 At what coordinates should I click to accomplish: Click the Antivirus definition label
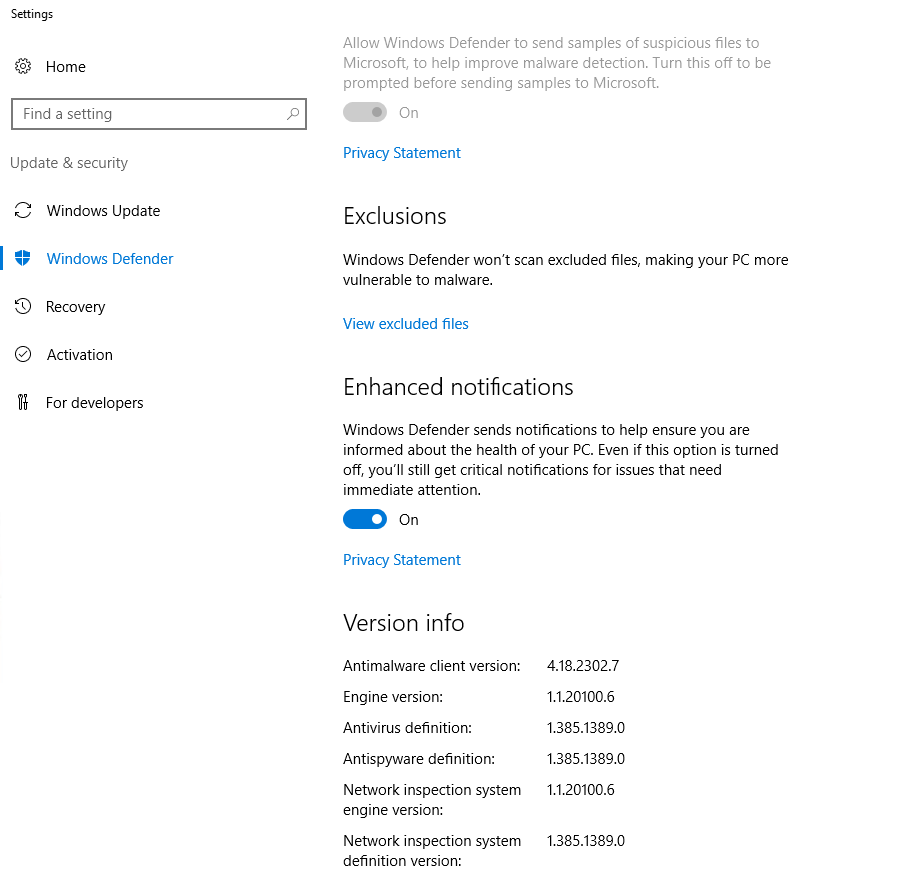coord(407,728)
